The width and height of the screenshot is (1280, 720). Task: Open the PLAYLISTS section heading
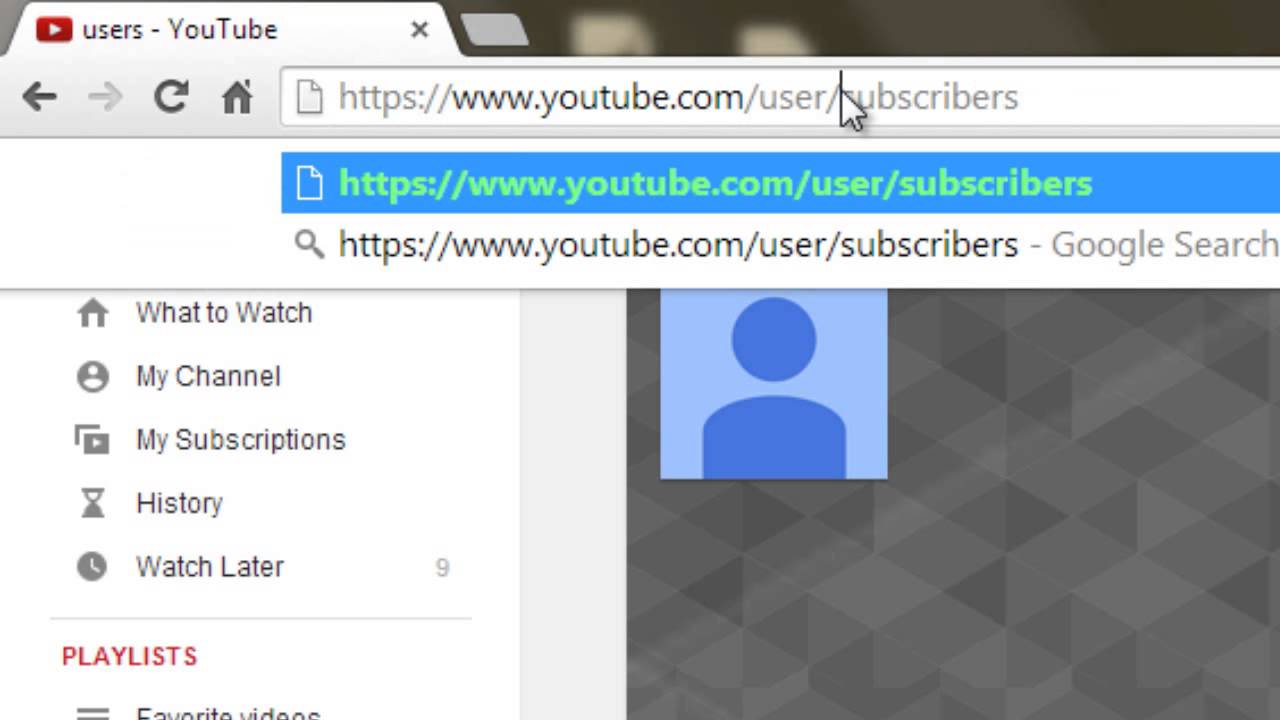tap(130, 656)
